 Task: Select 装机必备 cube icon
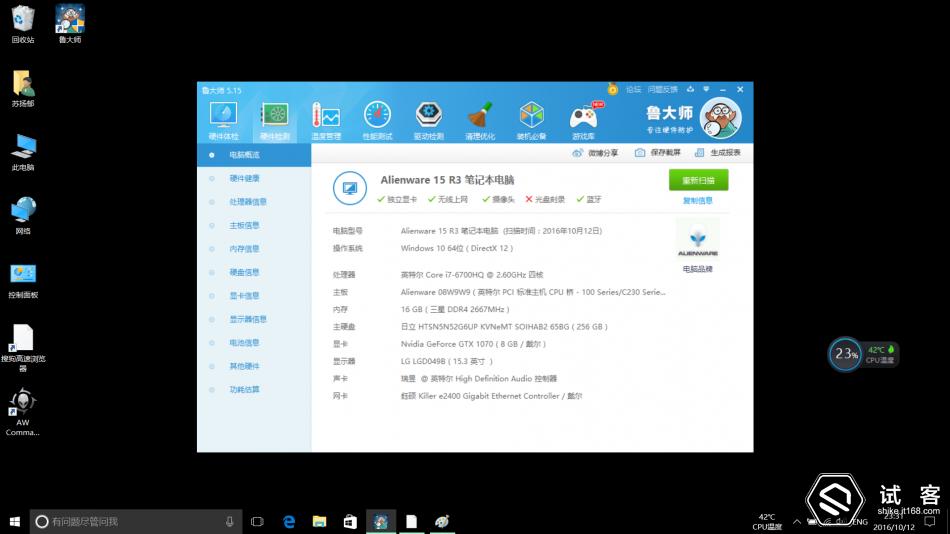point(531,118)
